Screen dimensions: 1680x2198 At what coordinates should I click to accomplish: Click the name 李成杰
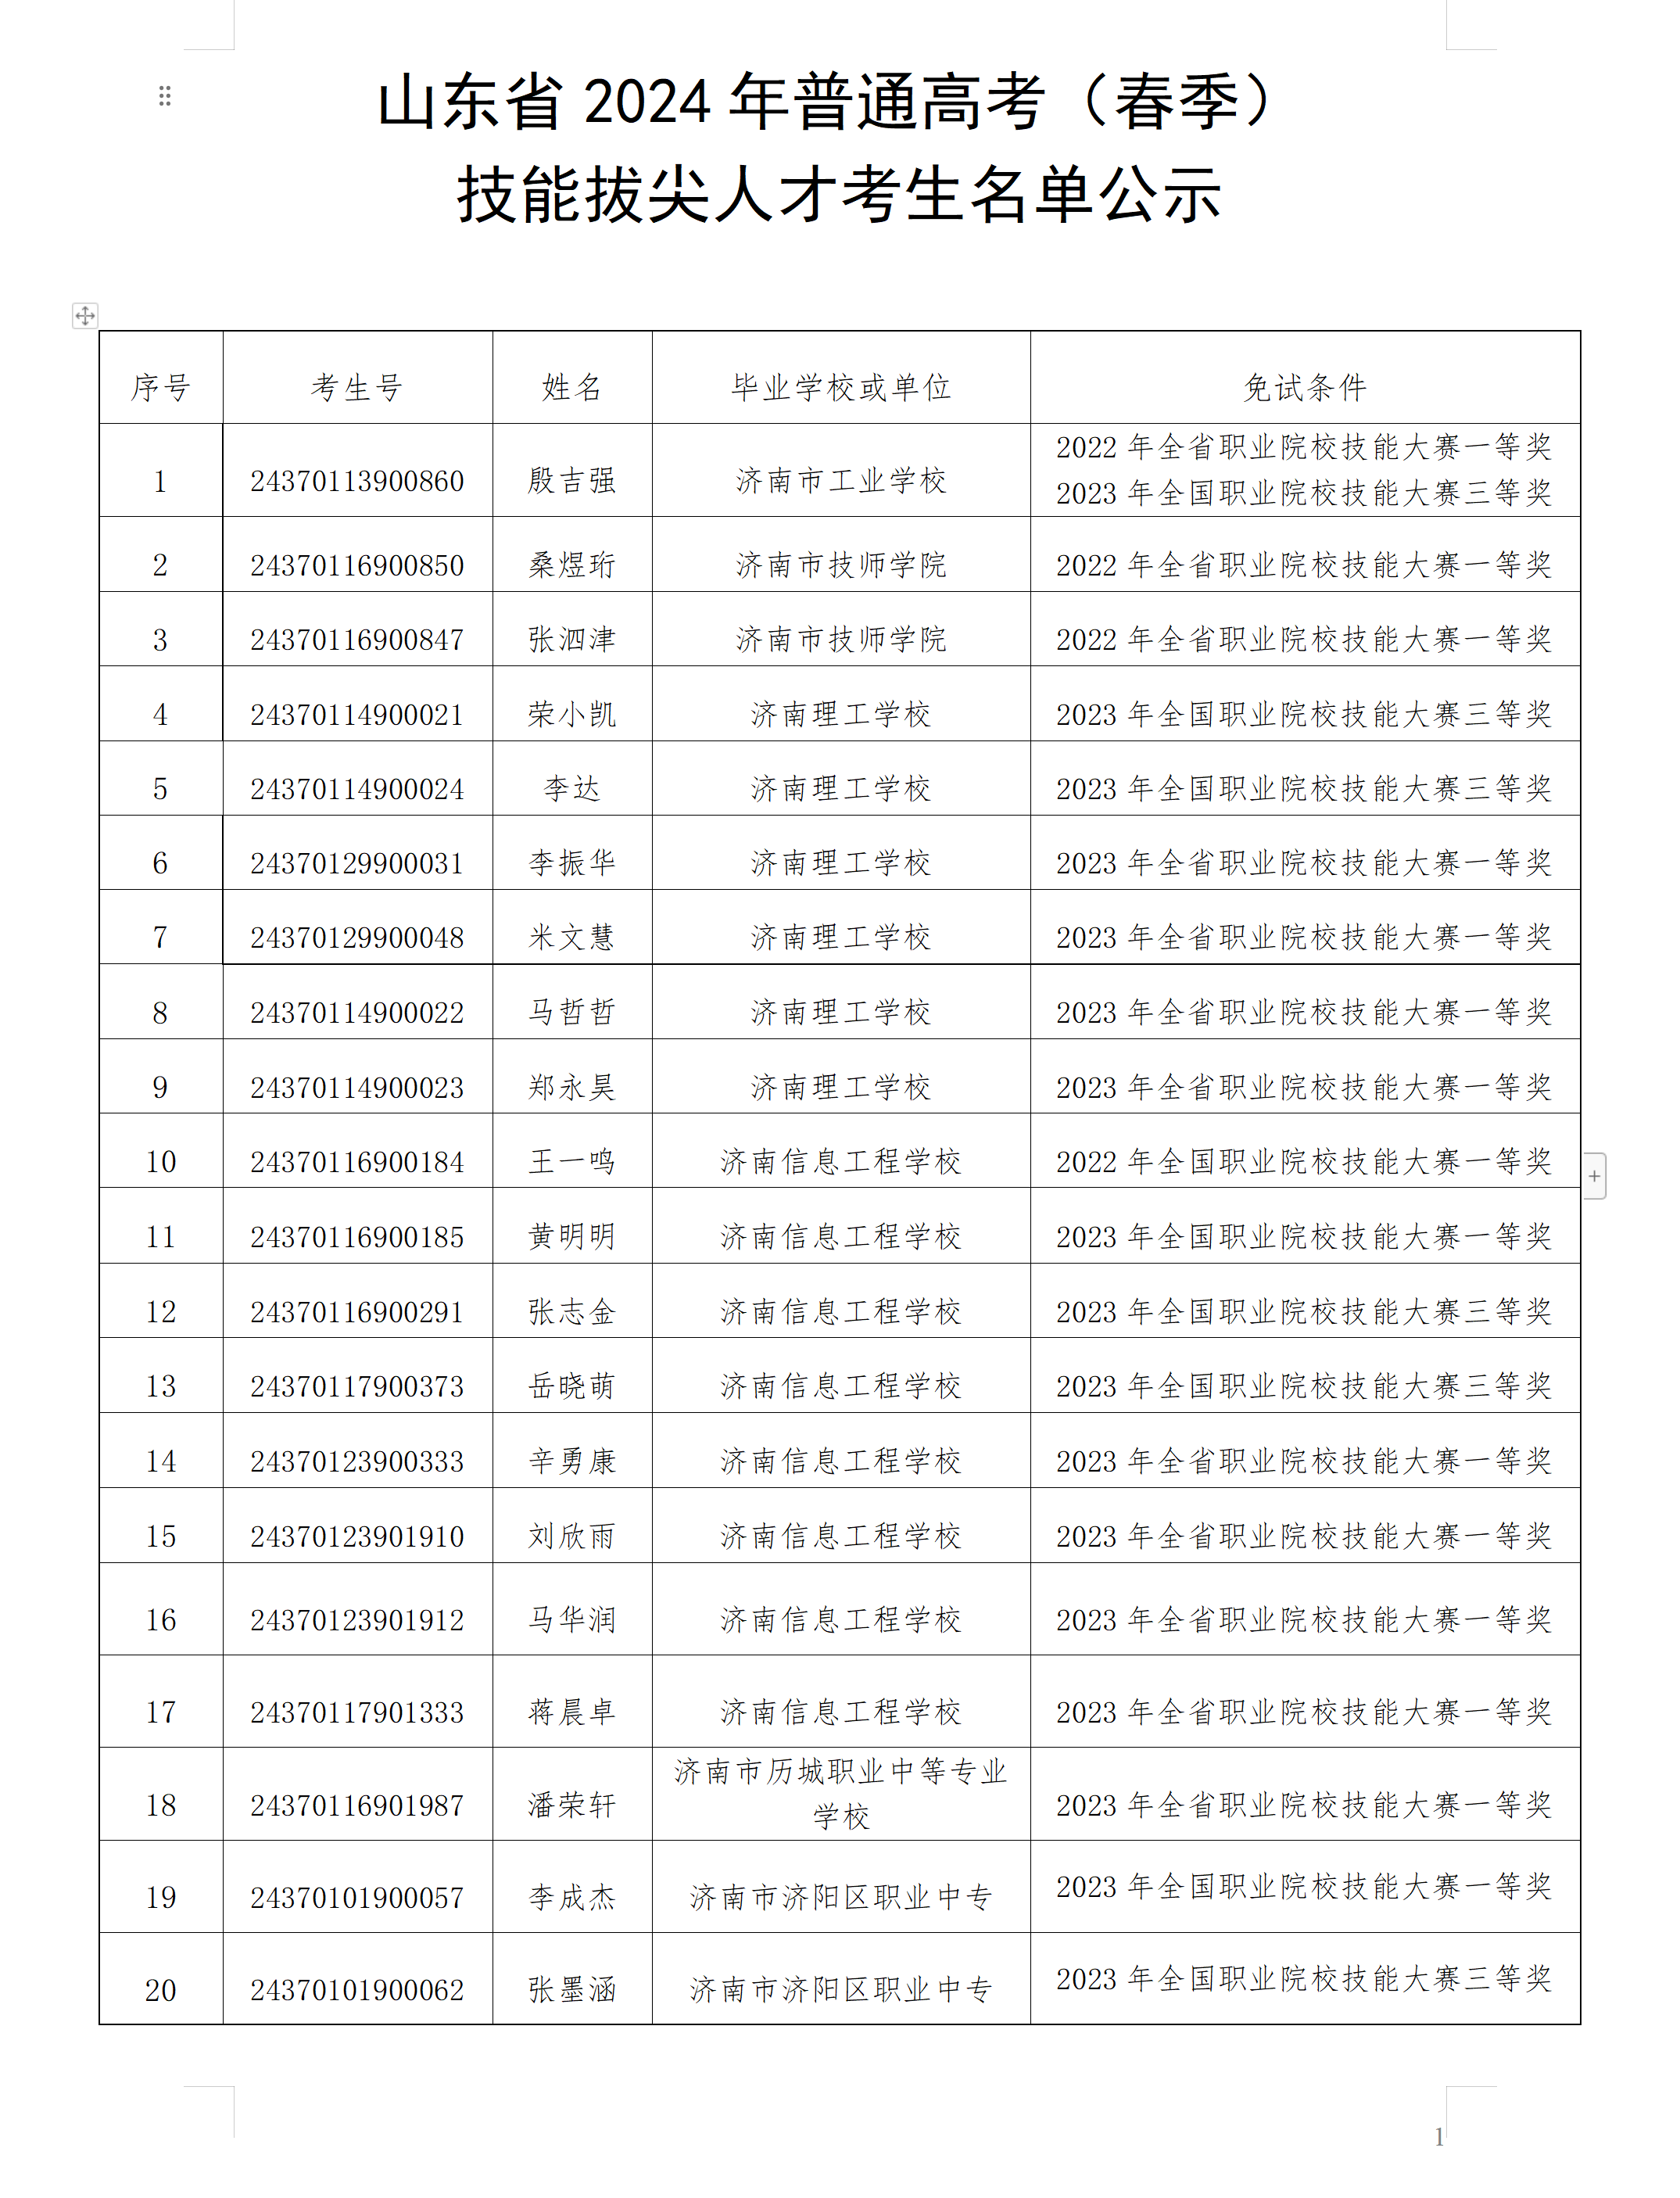coord(572,1896)
